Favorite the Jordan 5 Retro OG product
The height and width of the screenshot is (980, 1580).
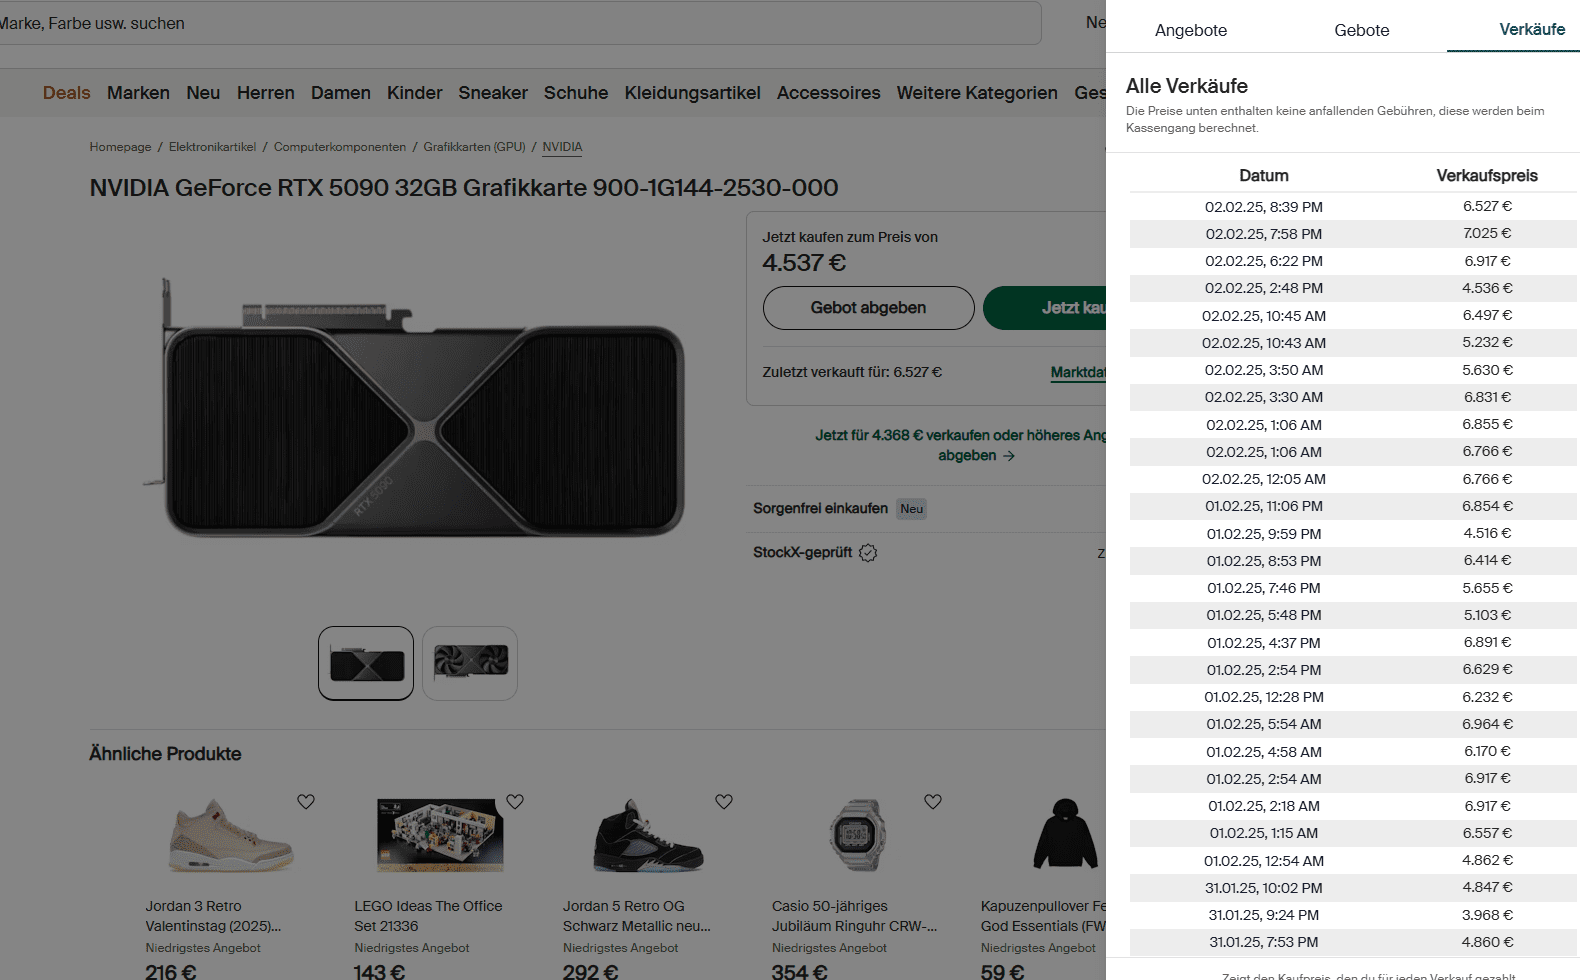click(x=724, y=801)
